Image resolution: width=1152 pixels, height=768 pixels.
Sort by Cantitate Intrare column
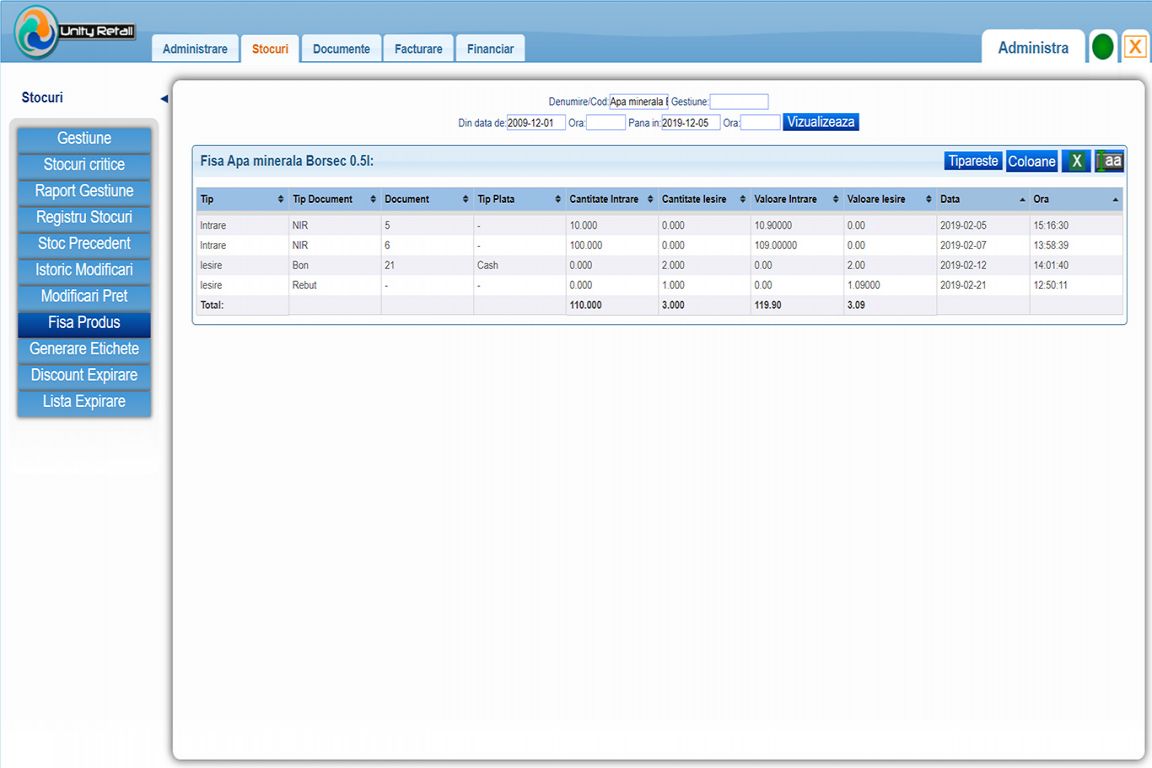tap(611, 199)
